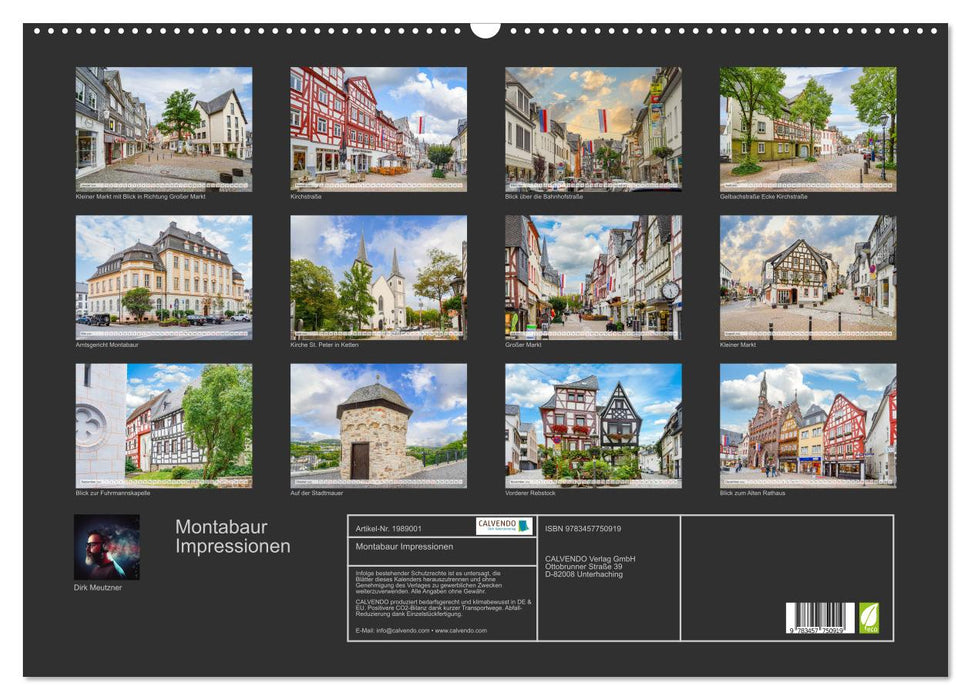Open the Blick über die Bahnhofstraße photo
The width and height of the screenshot is (971, 700).
pos(593,129)
